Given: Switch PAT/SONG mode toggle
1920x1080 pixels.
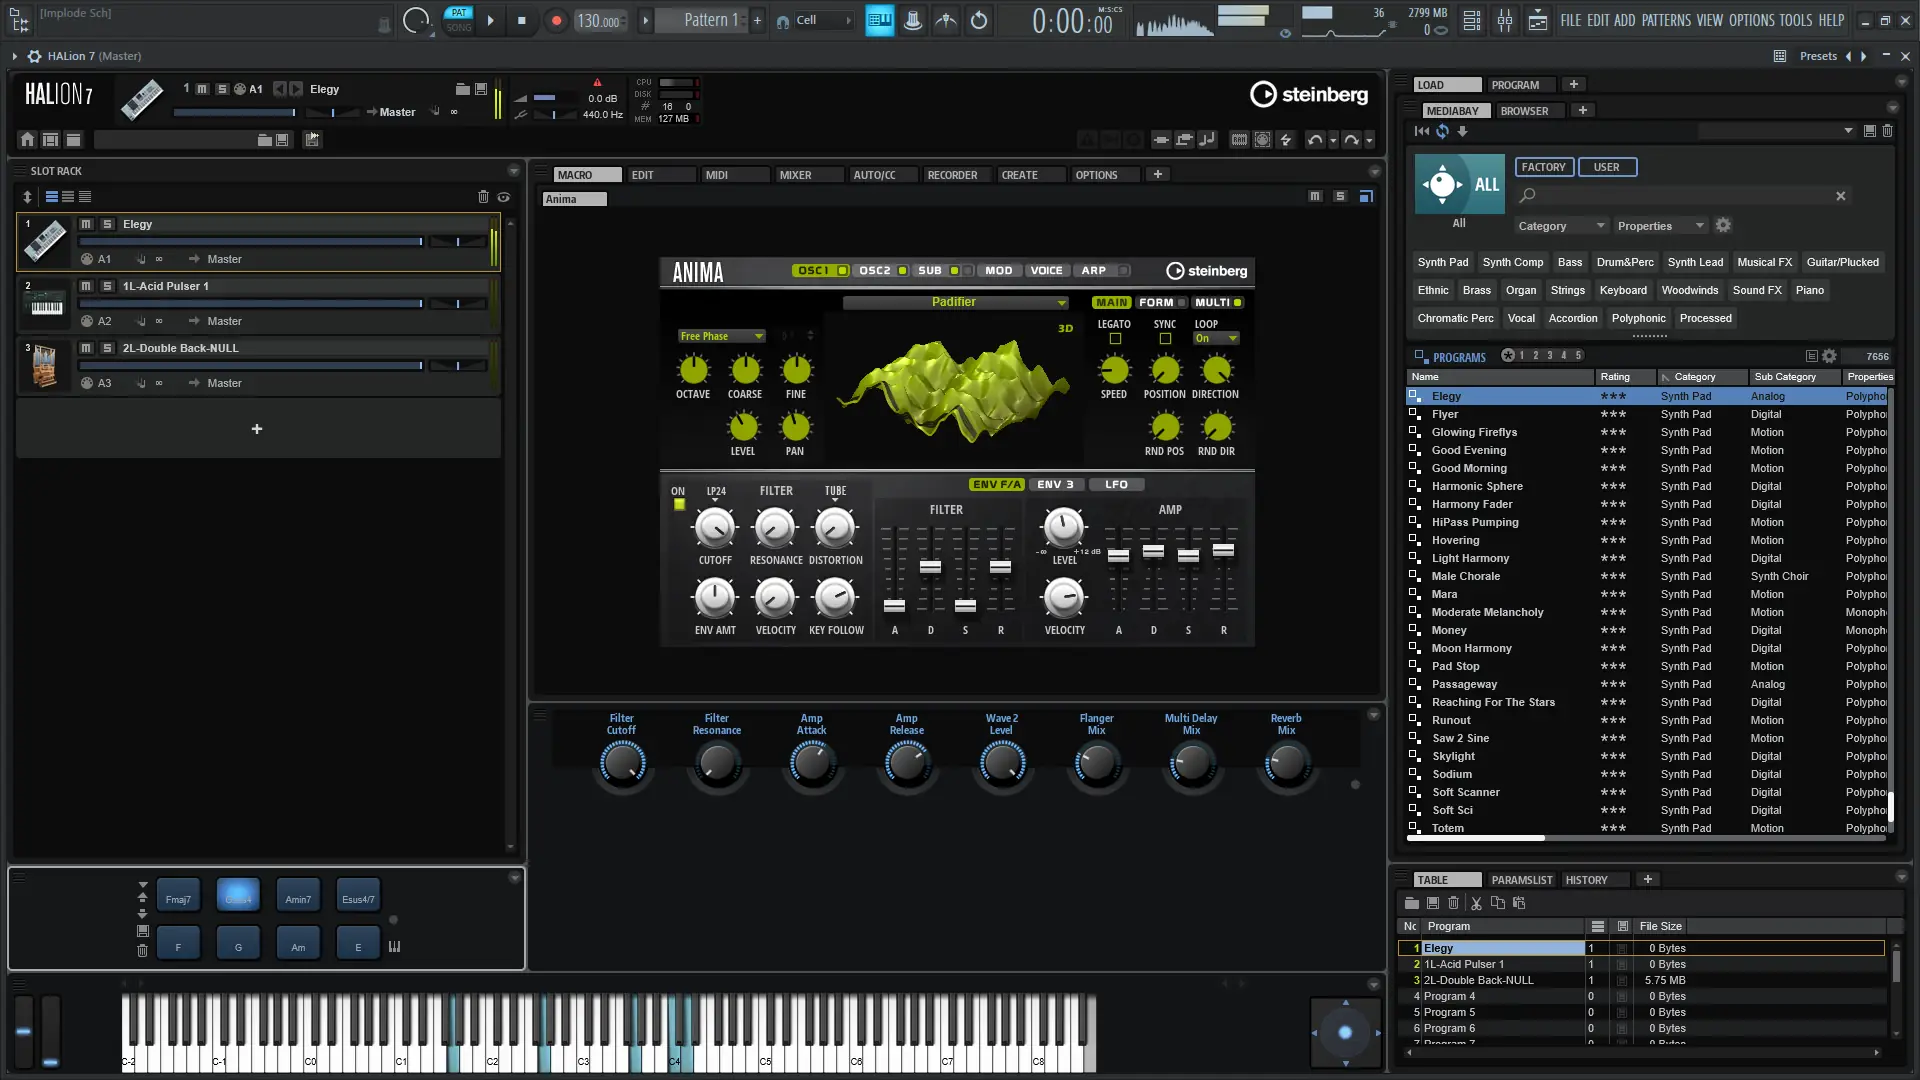Looking at the screenshot, I should (459, 20).
